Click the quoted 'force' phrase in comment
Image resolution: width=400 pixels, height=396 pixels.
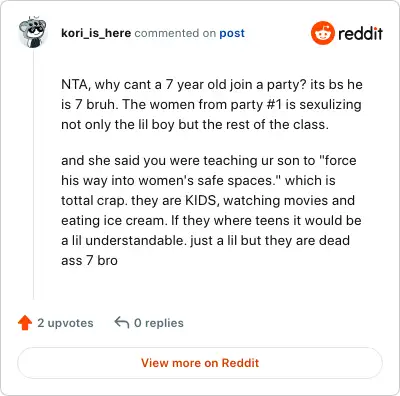point(338,161)
